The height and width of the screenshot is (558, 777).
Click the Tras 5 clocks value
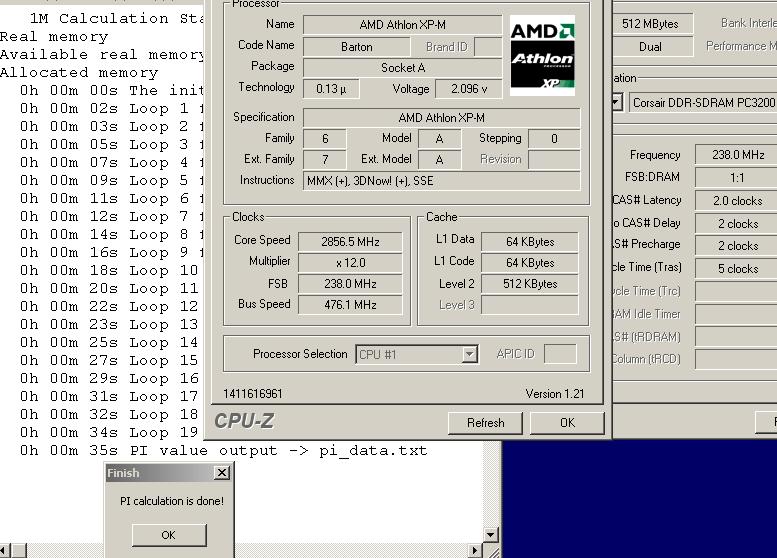pos(737,269)
